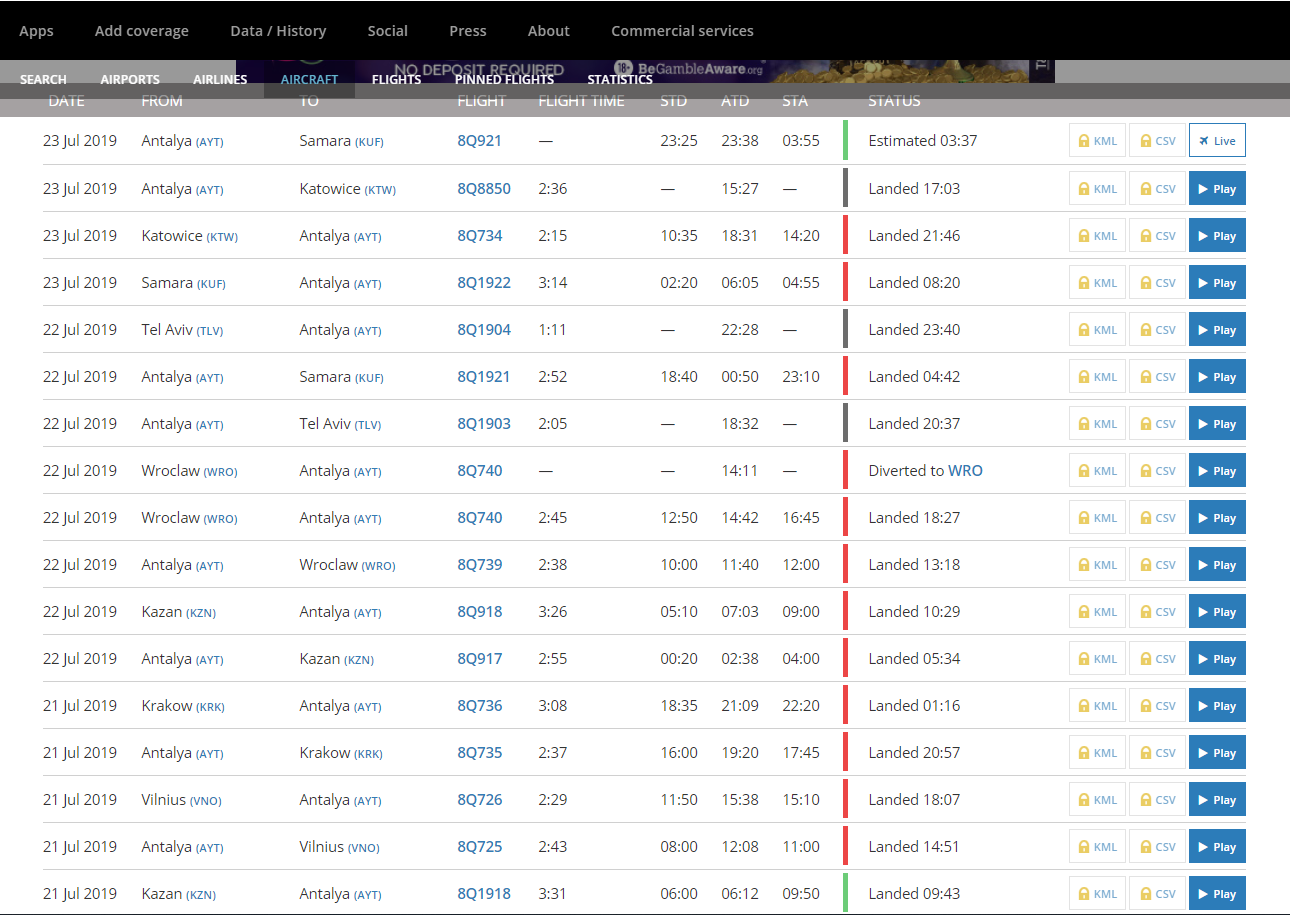This screenshot has height=915, width=1290.
Task: Click the BeGambleAware banner advertisement
Action: click(x=645, y=71)
